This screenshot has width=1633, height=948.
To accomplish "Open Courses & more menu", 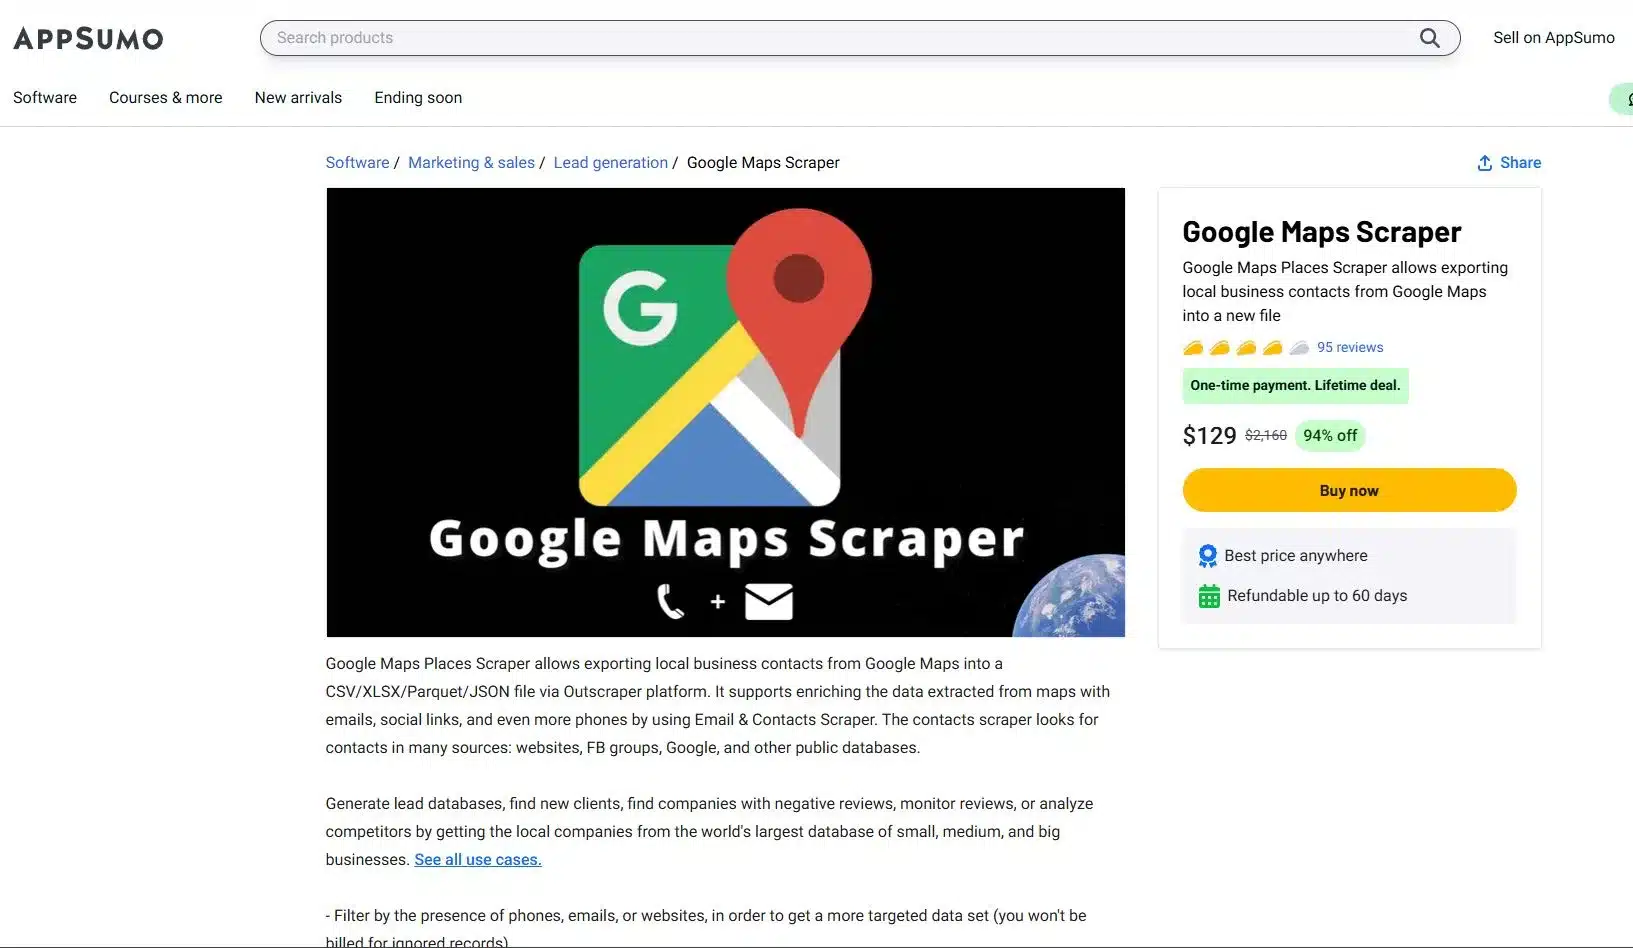I will coord(166,98).
